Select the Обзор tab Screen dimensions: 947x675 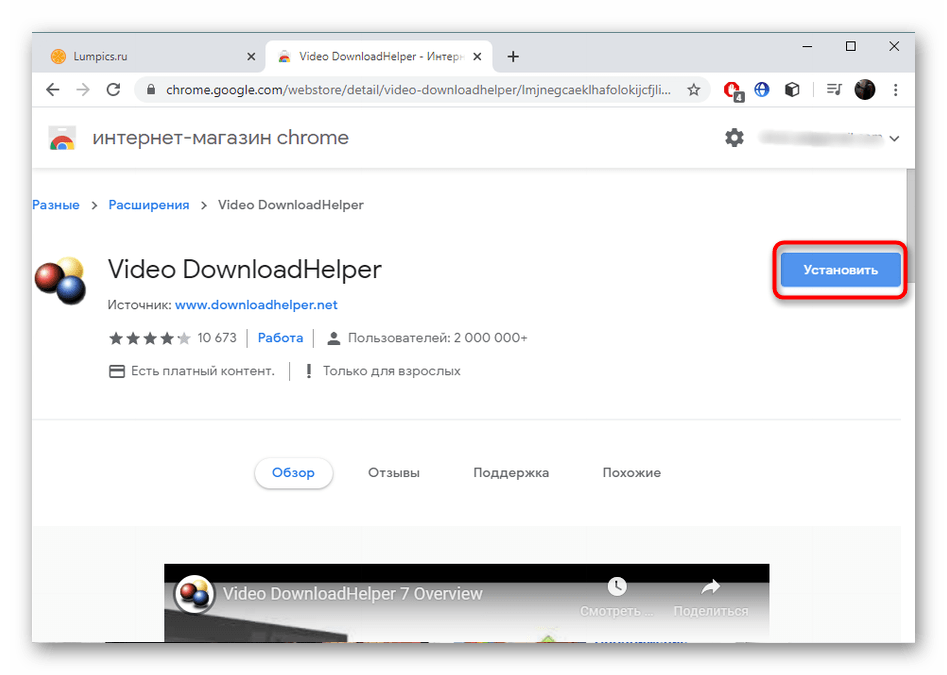294,473
